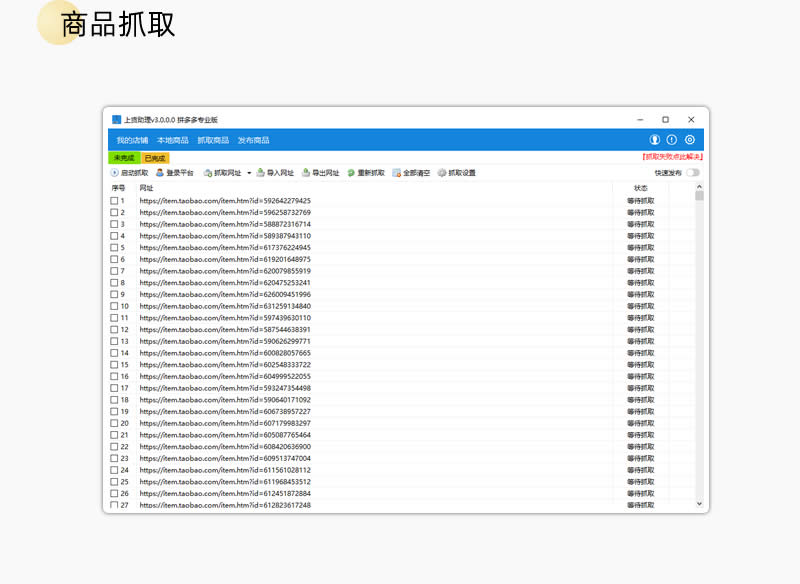Click the vertical scrollbar thumb
This screenshot has height=584, width=800.
pos(699,196)
